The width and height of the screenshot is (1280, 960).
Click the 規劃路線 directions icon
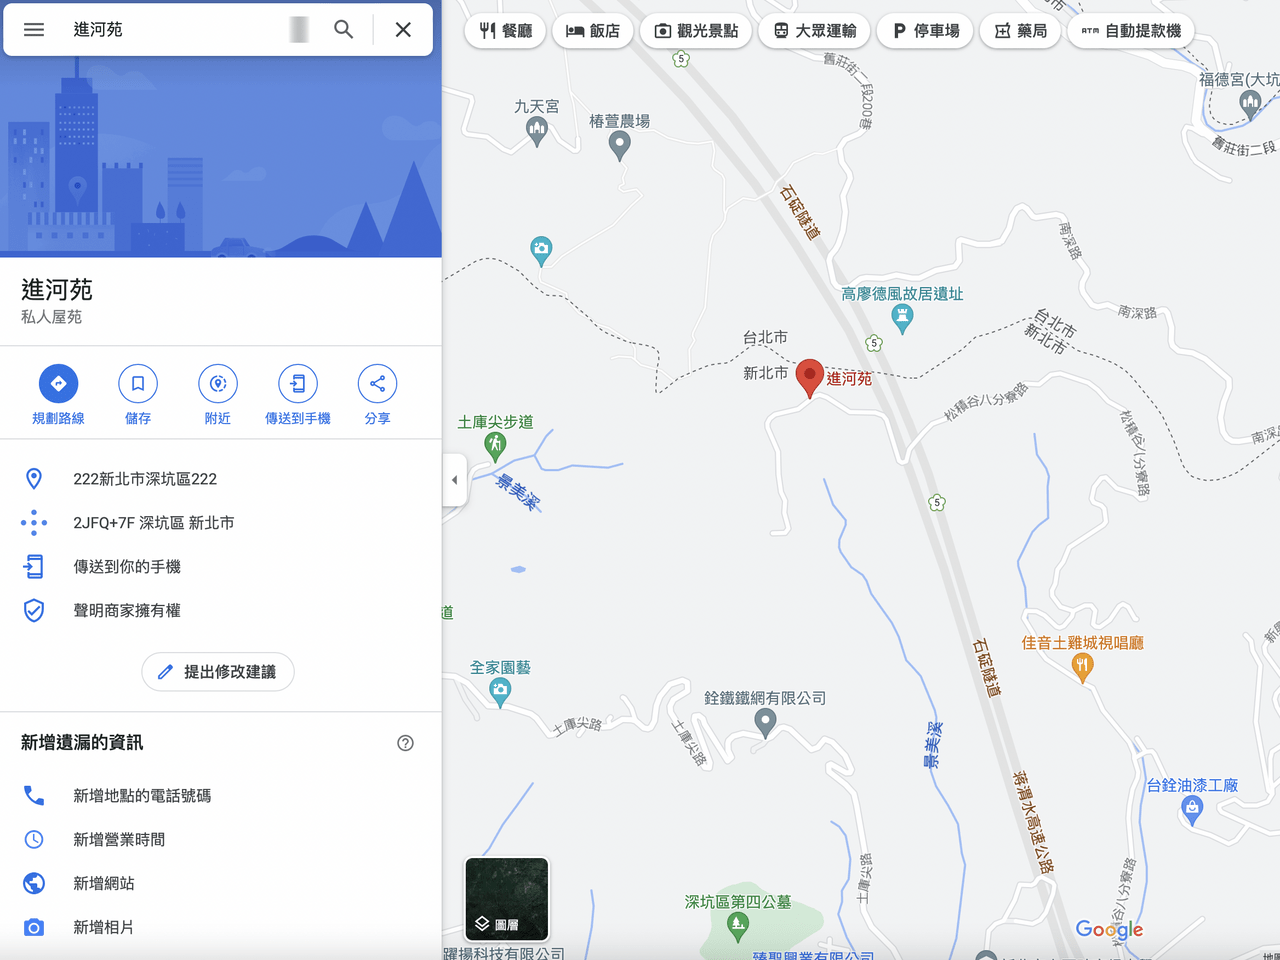coord(58,383)
